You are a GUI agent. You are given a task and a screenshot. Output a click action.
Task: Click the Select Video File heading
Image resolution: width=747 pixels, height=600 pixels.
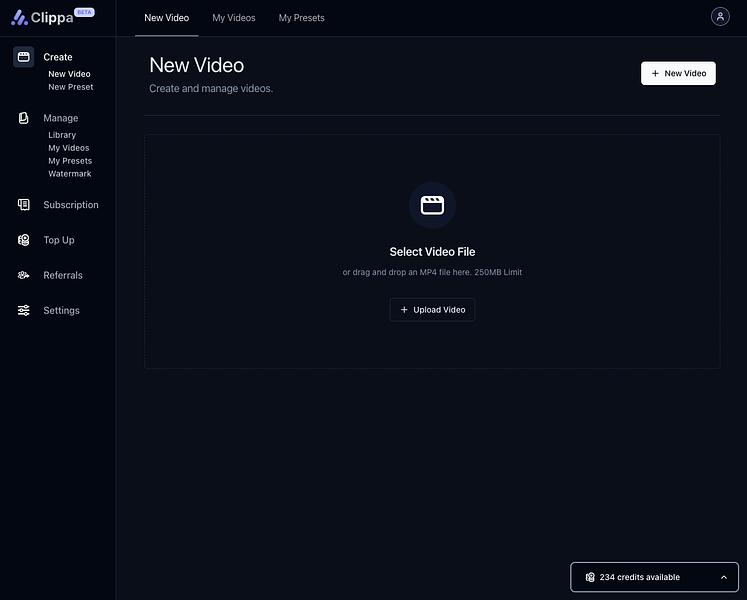432,252
